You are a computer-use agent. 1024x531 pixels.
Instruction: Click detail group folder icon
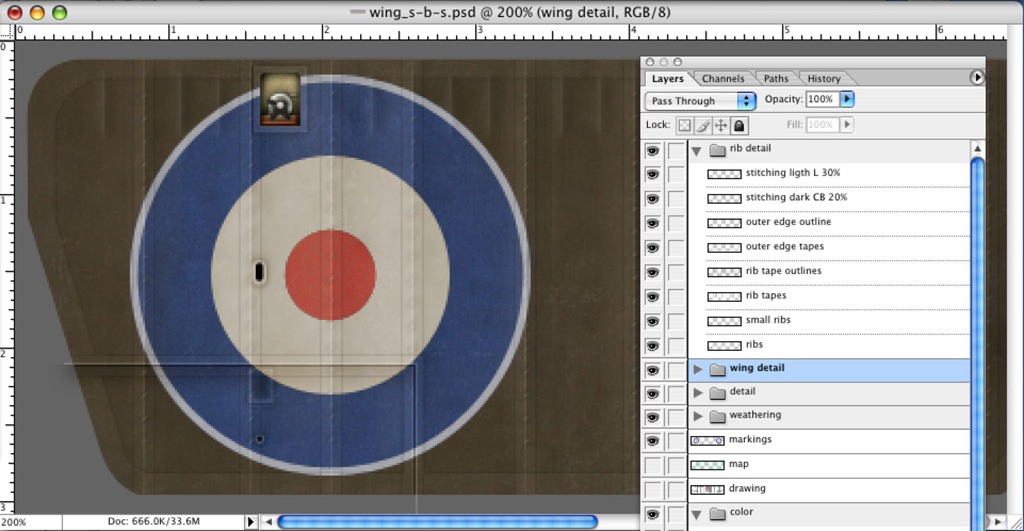(x=718, y=393)
